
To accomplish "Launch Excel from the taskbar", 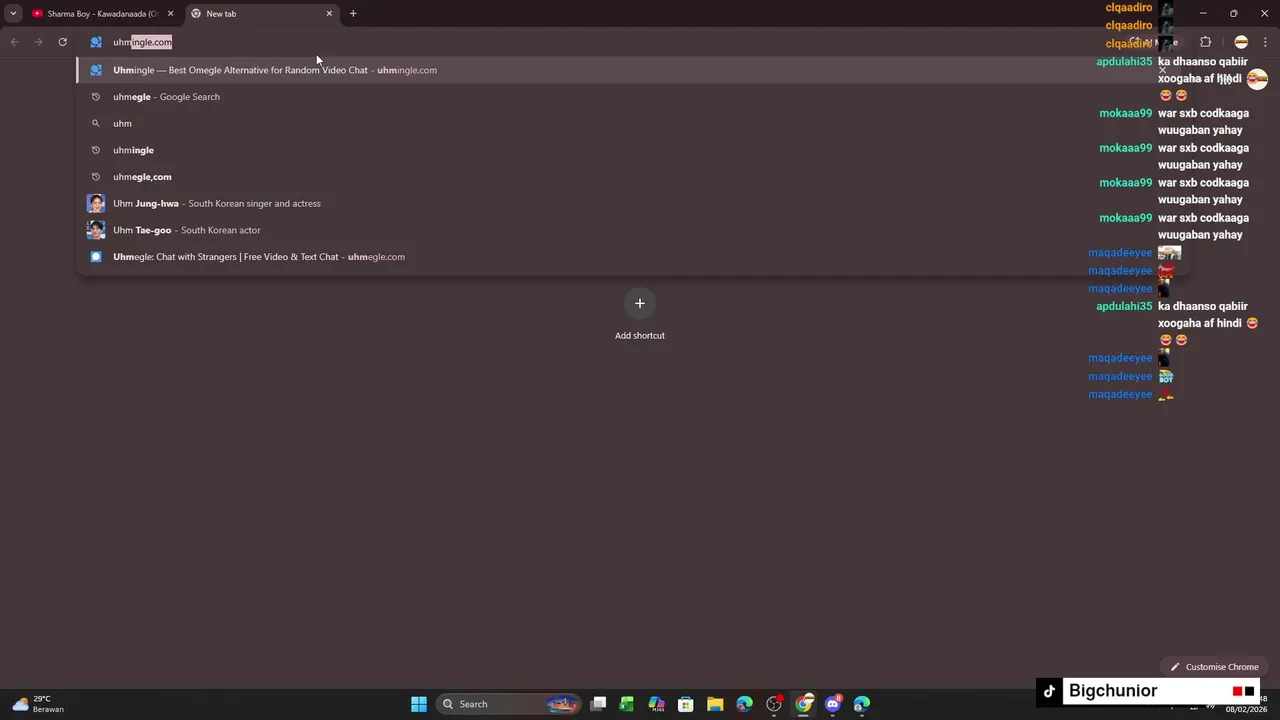I will pos(627,704).
